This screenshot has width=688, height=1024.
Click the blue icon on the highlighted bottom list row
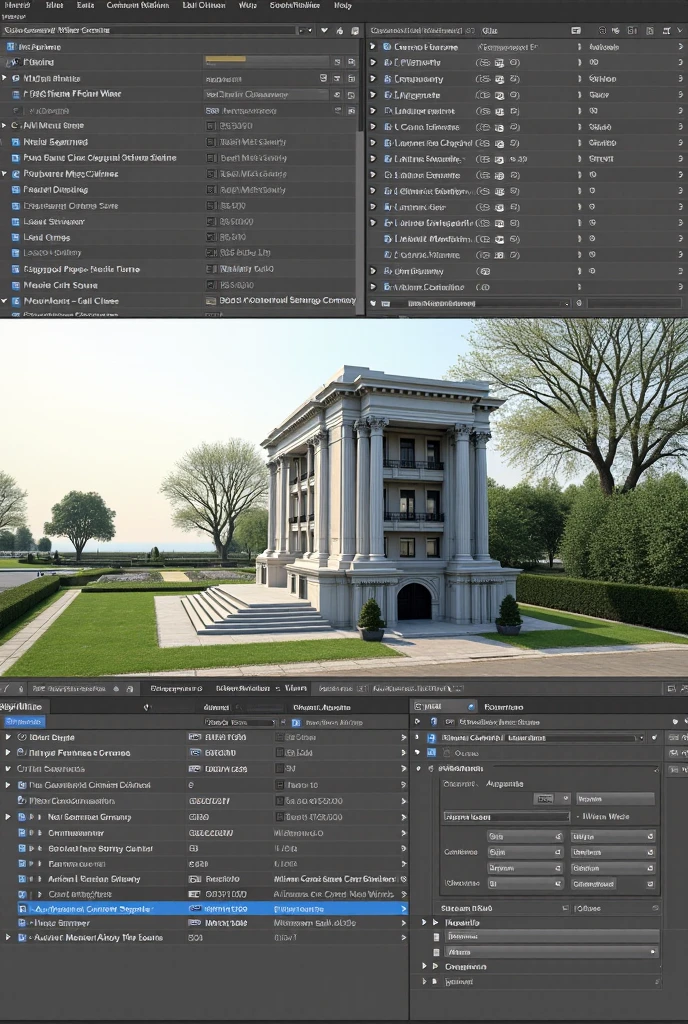click(23, 909)
